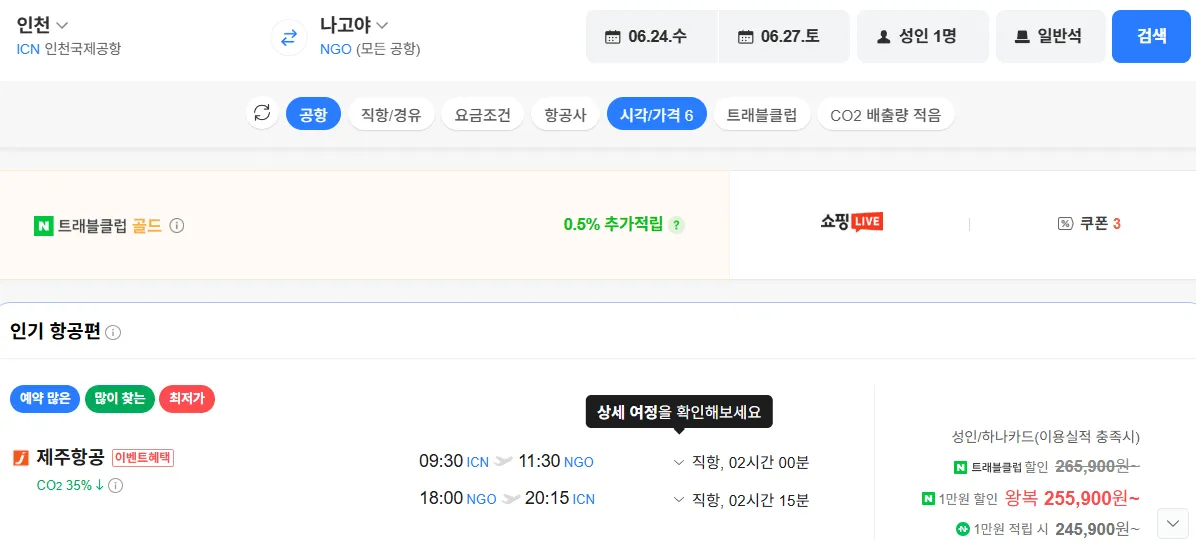Click the swap origin and destination icon
1196x553 pixels.
[288, 37]
